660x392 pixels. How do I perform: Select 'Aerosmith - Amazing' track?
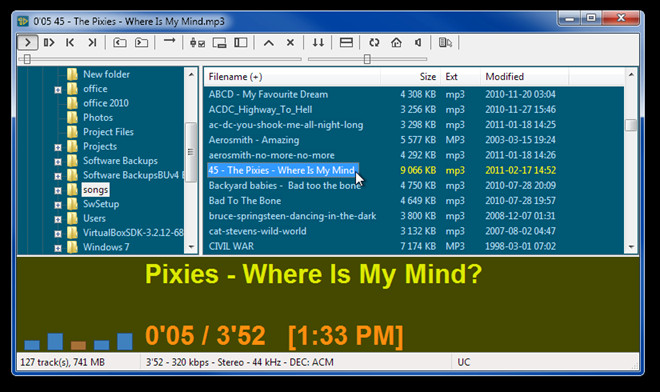[x=254, y=140]
